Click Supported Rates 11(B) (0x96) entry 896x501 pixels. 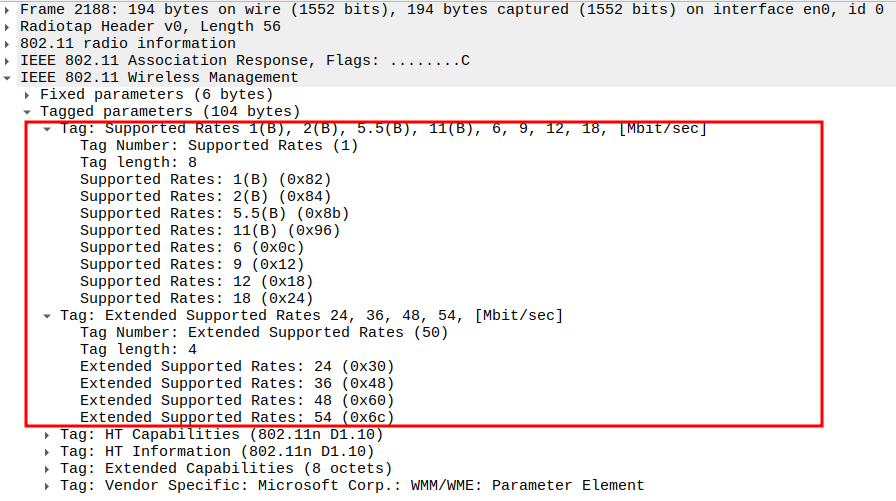210,230
